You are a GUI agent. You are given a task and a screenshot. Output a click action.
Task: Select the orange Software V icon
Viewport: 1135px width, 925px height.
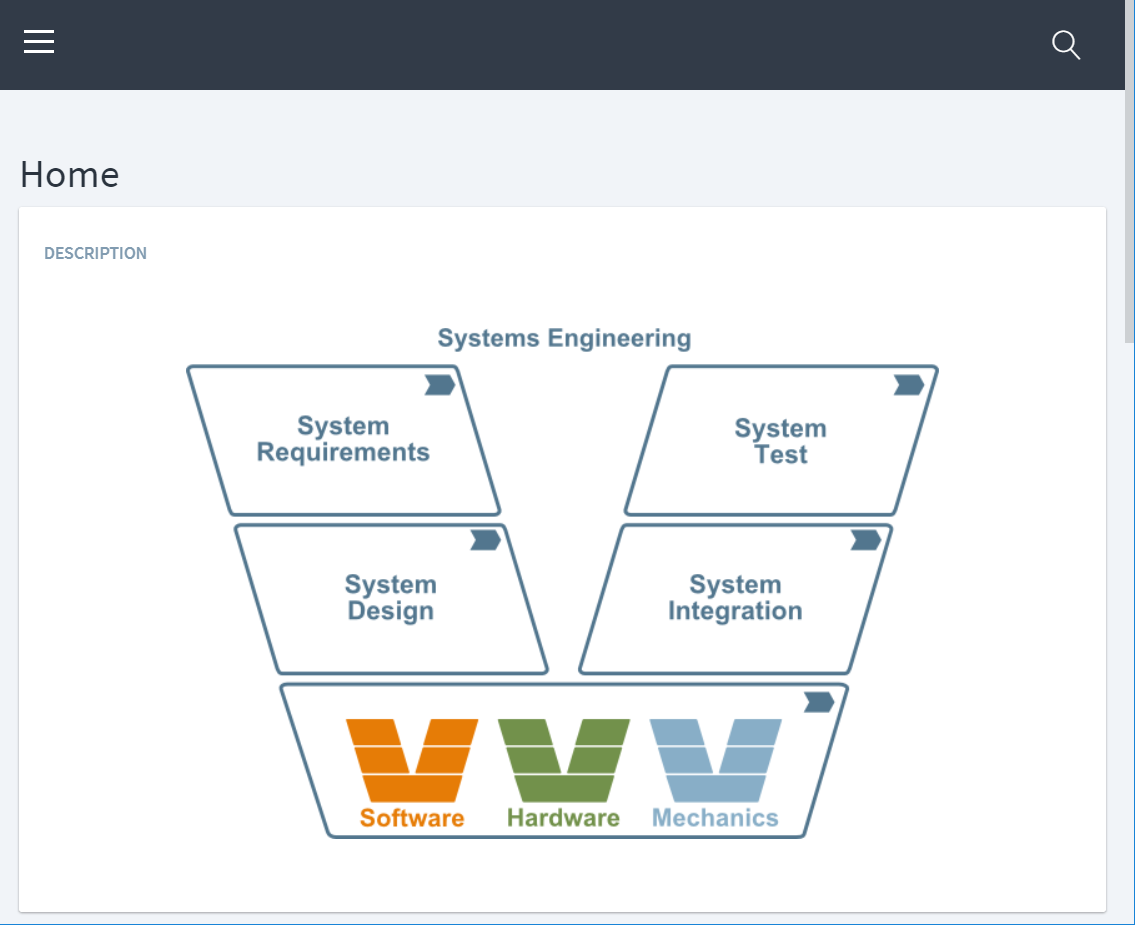[411, 759]
